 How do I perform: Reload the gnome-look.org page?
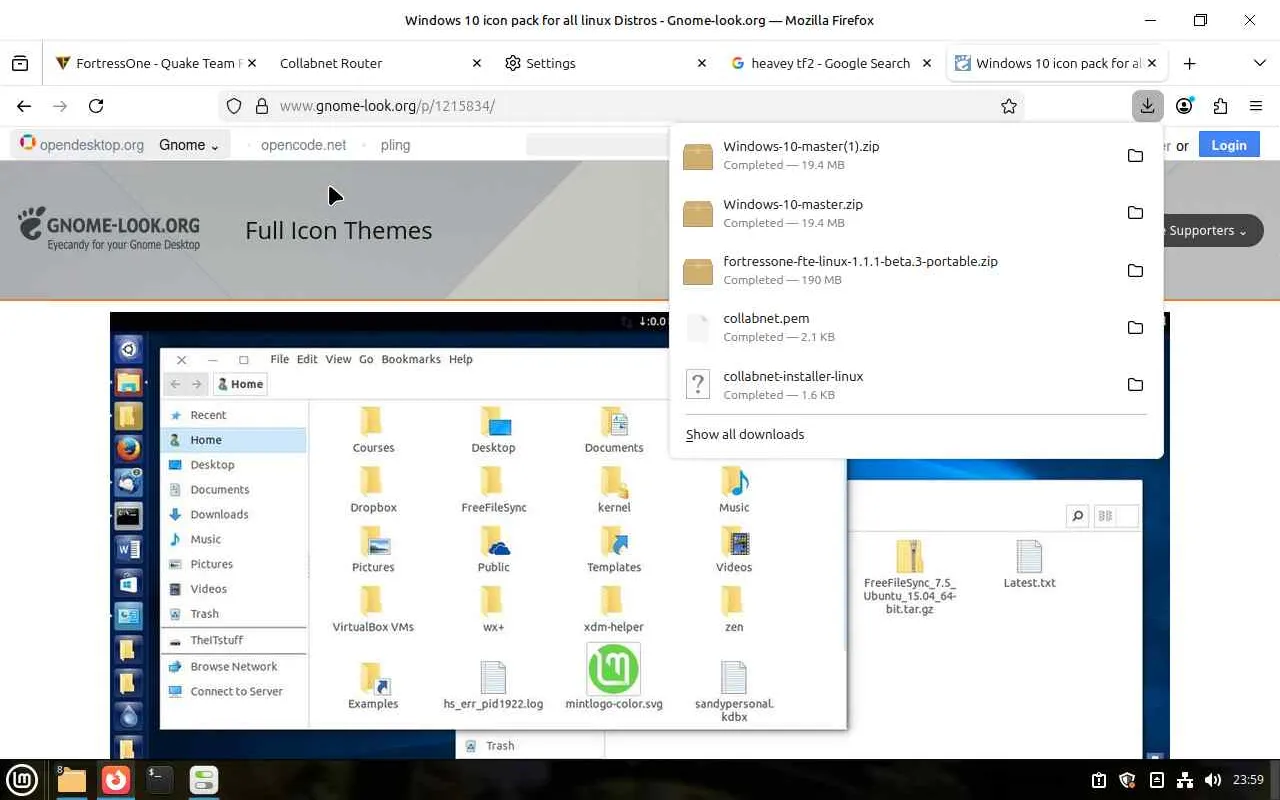click(x=96, y=106)
